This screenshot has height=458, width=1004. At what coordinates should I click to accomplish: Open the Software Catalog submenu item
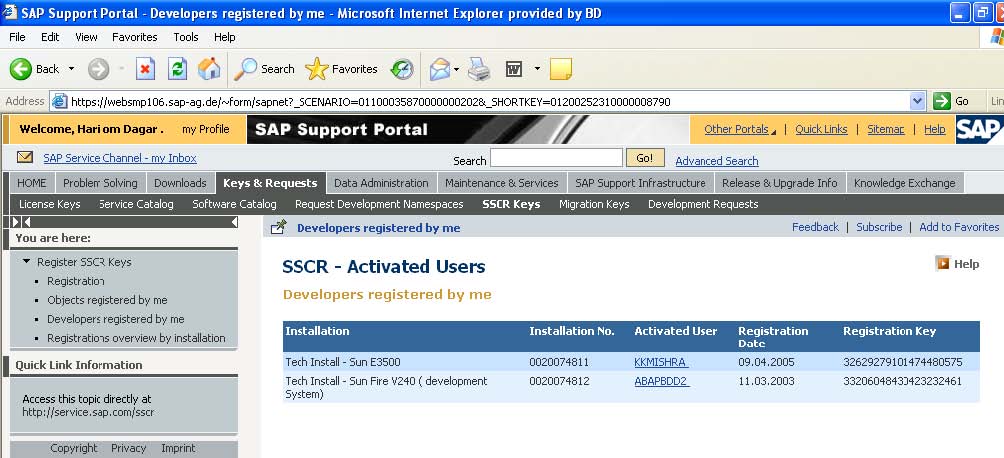[x=234, y=204]
